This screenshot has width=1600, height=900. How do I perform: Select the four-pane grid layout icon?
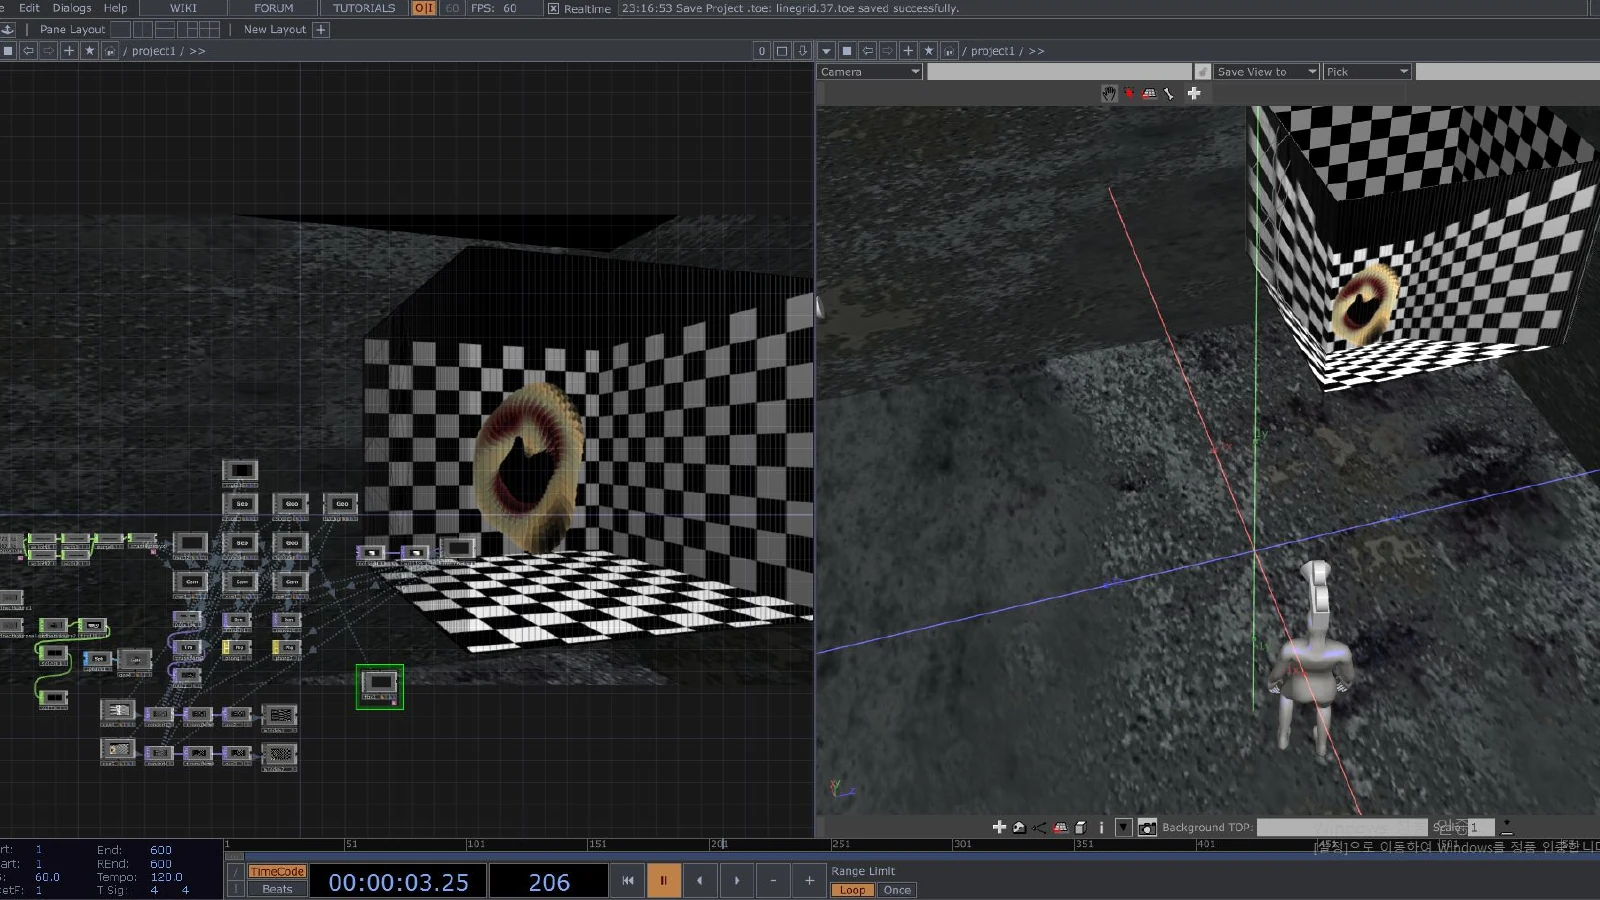click(x=210, y=29)
